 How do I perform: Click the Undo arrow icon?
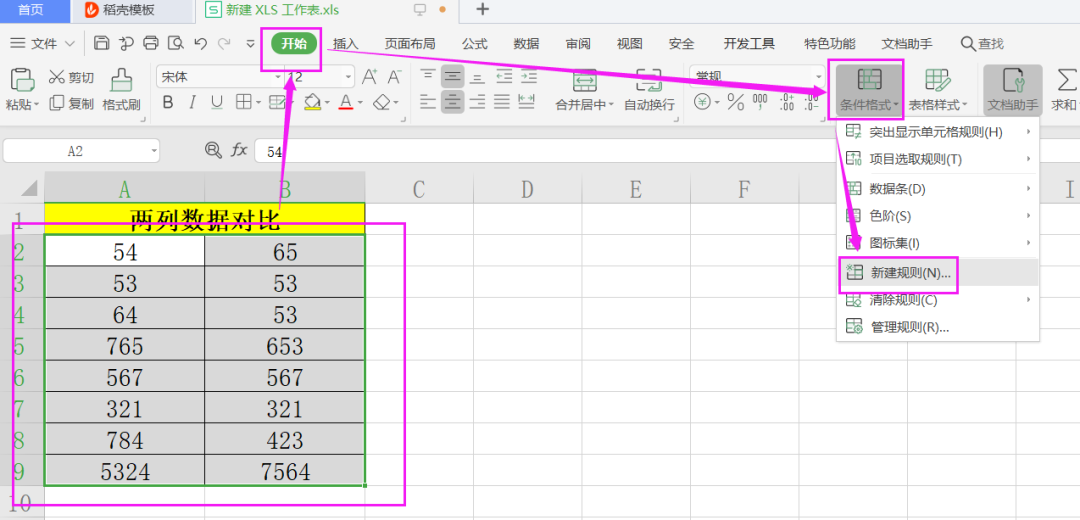pyautogui.click(x=200, y=43)
